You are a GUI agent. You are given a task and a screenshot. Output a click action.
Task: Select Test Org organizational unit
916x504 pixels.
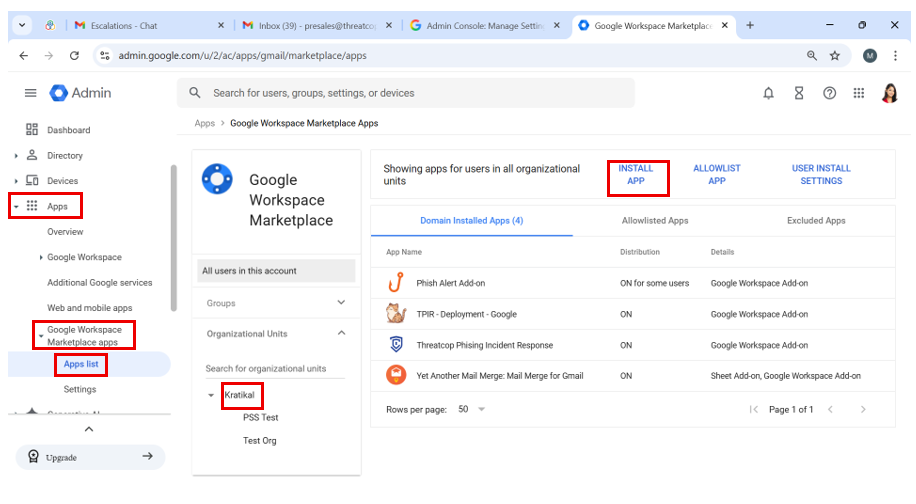[260, 441]
